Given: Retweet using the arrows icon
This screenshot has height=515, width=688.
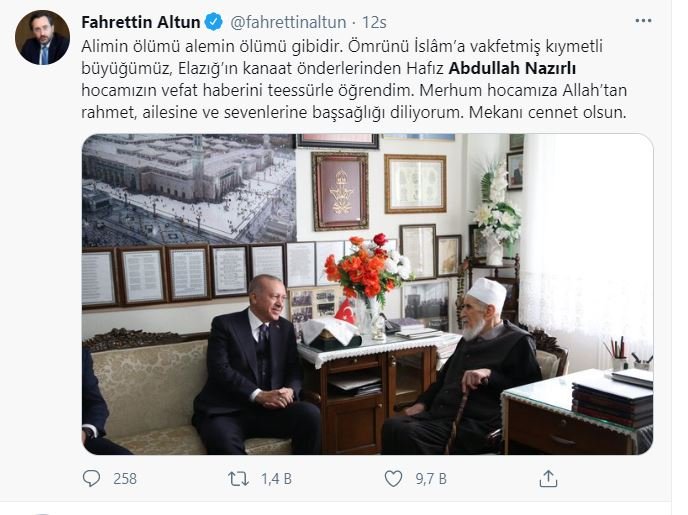Looking at the screenshot, I should click(238, 478).
